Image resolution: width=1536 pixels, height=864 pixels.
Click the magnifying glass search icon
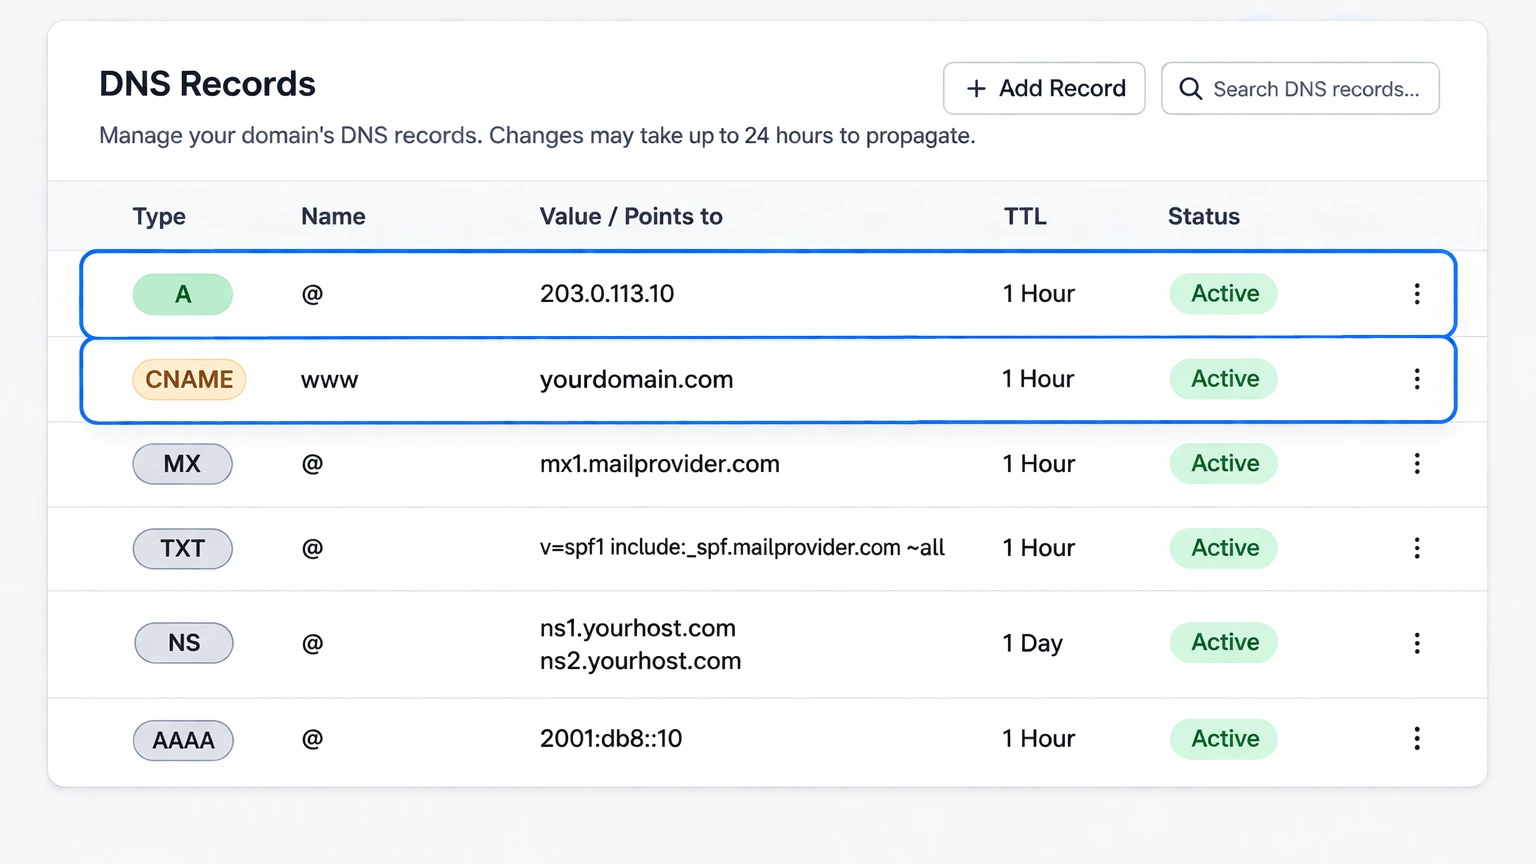tap(1190, 89)
